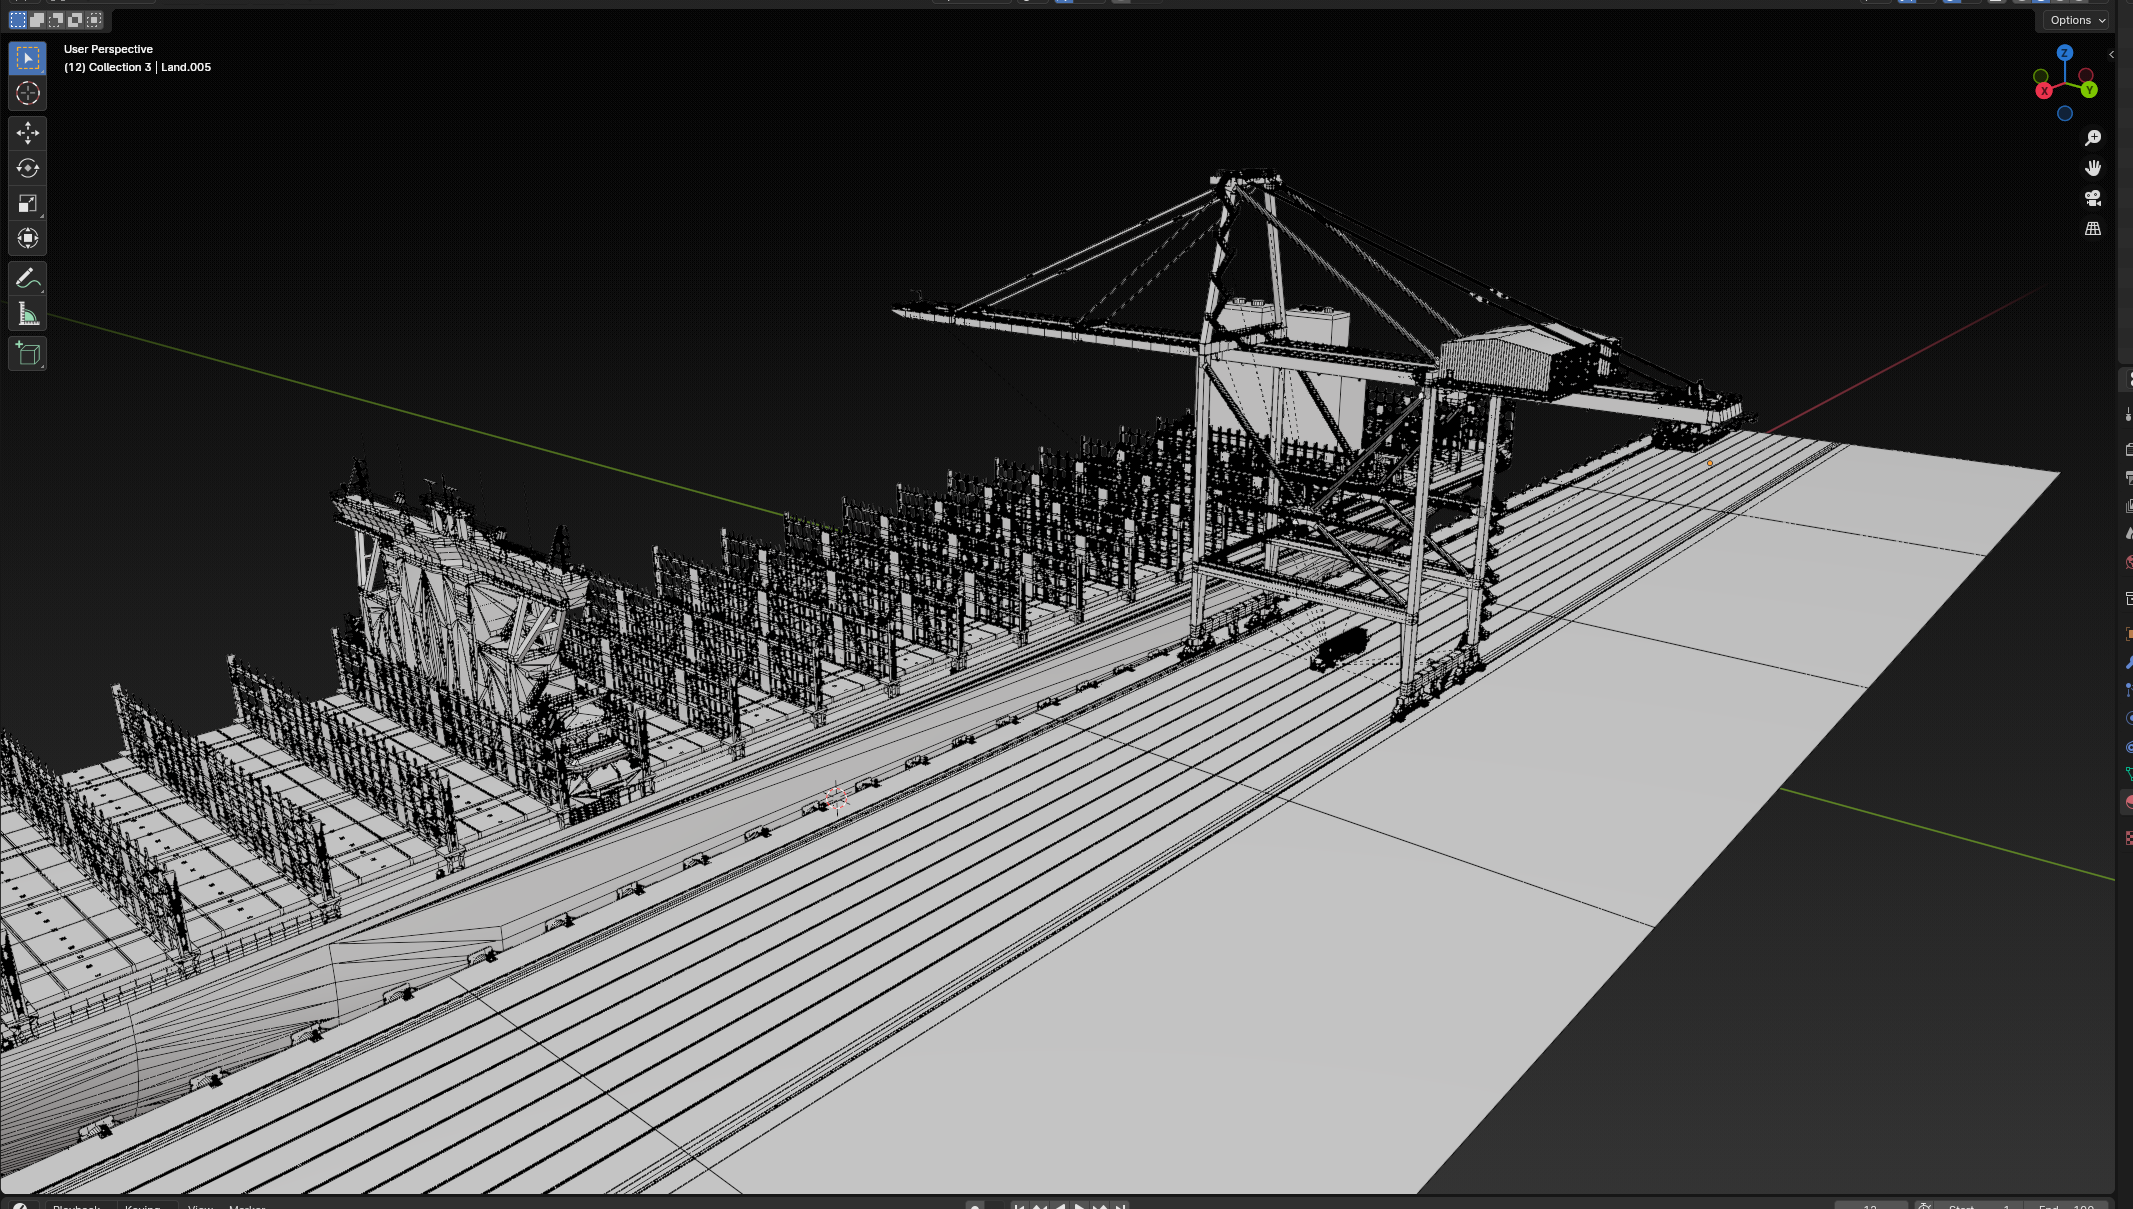Toggle perspective/orthographic grid icon
The width and height of the screenshot is (2133, 1209).
point(2092,229)
